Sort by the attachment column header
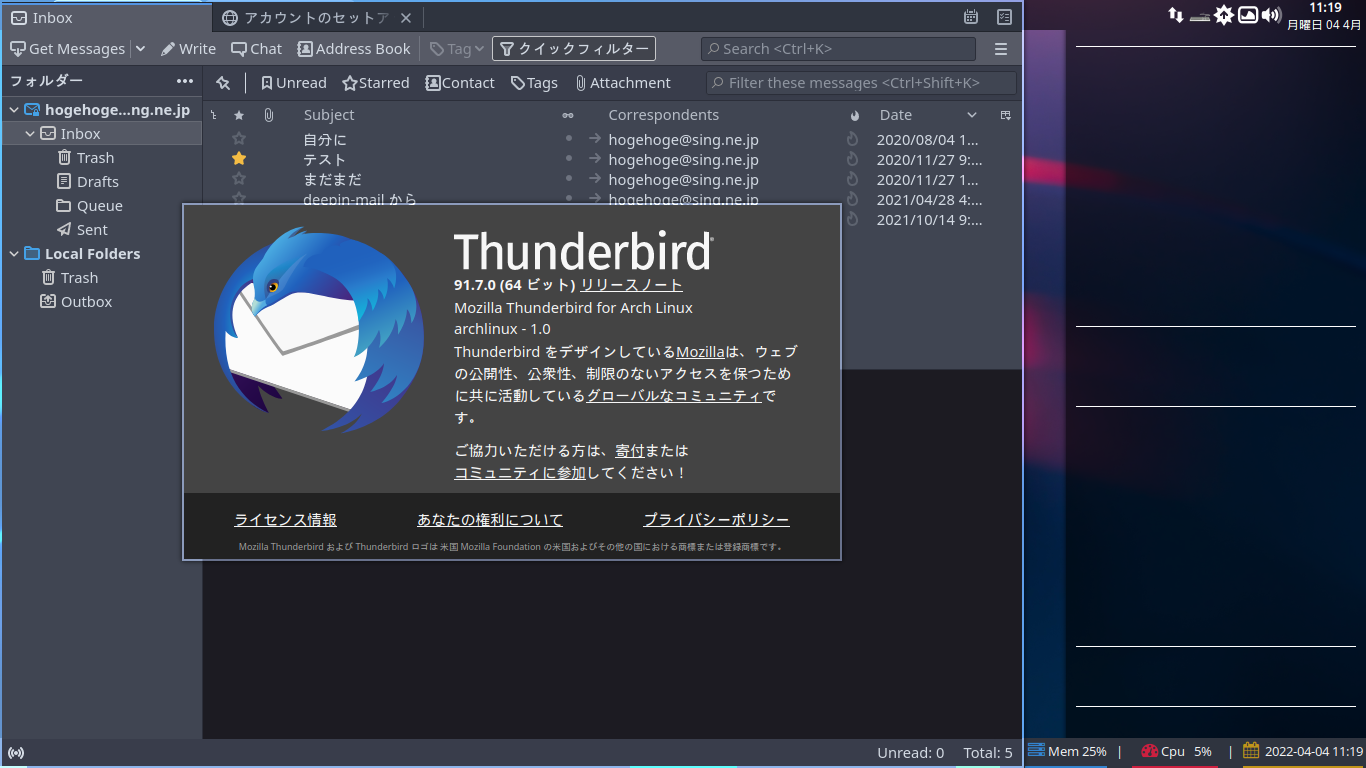1366x768 pixels. click(x=268, y=115)
